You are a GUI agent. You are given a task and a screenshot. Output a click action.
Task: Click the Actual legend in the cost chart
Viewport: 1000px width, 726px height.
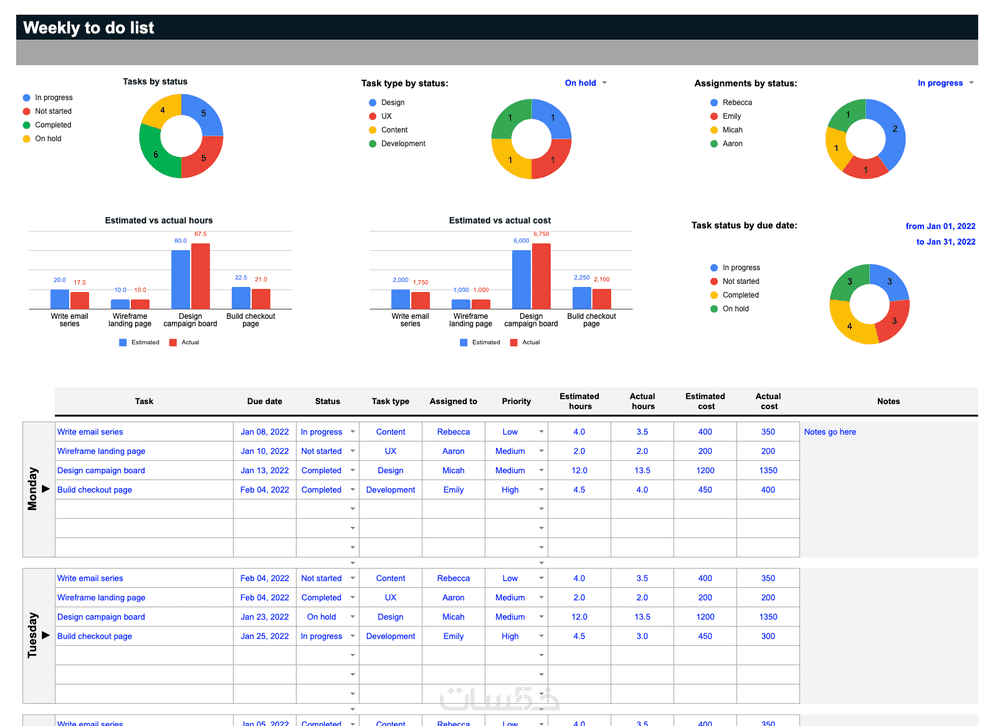(x=525, y=343)
